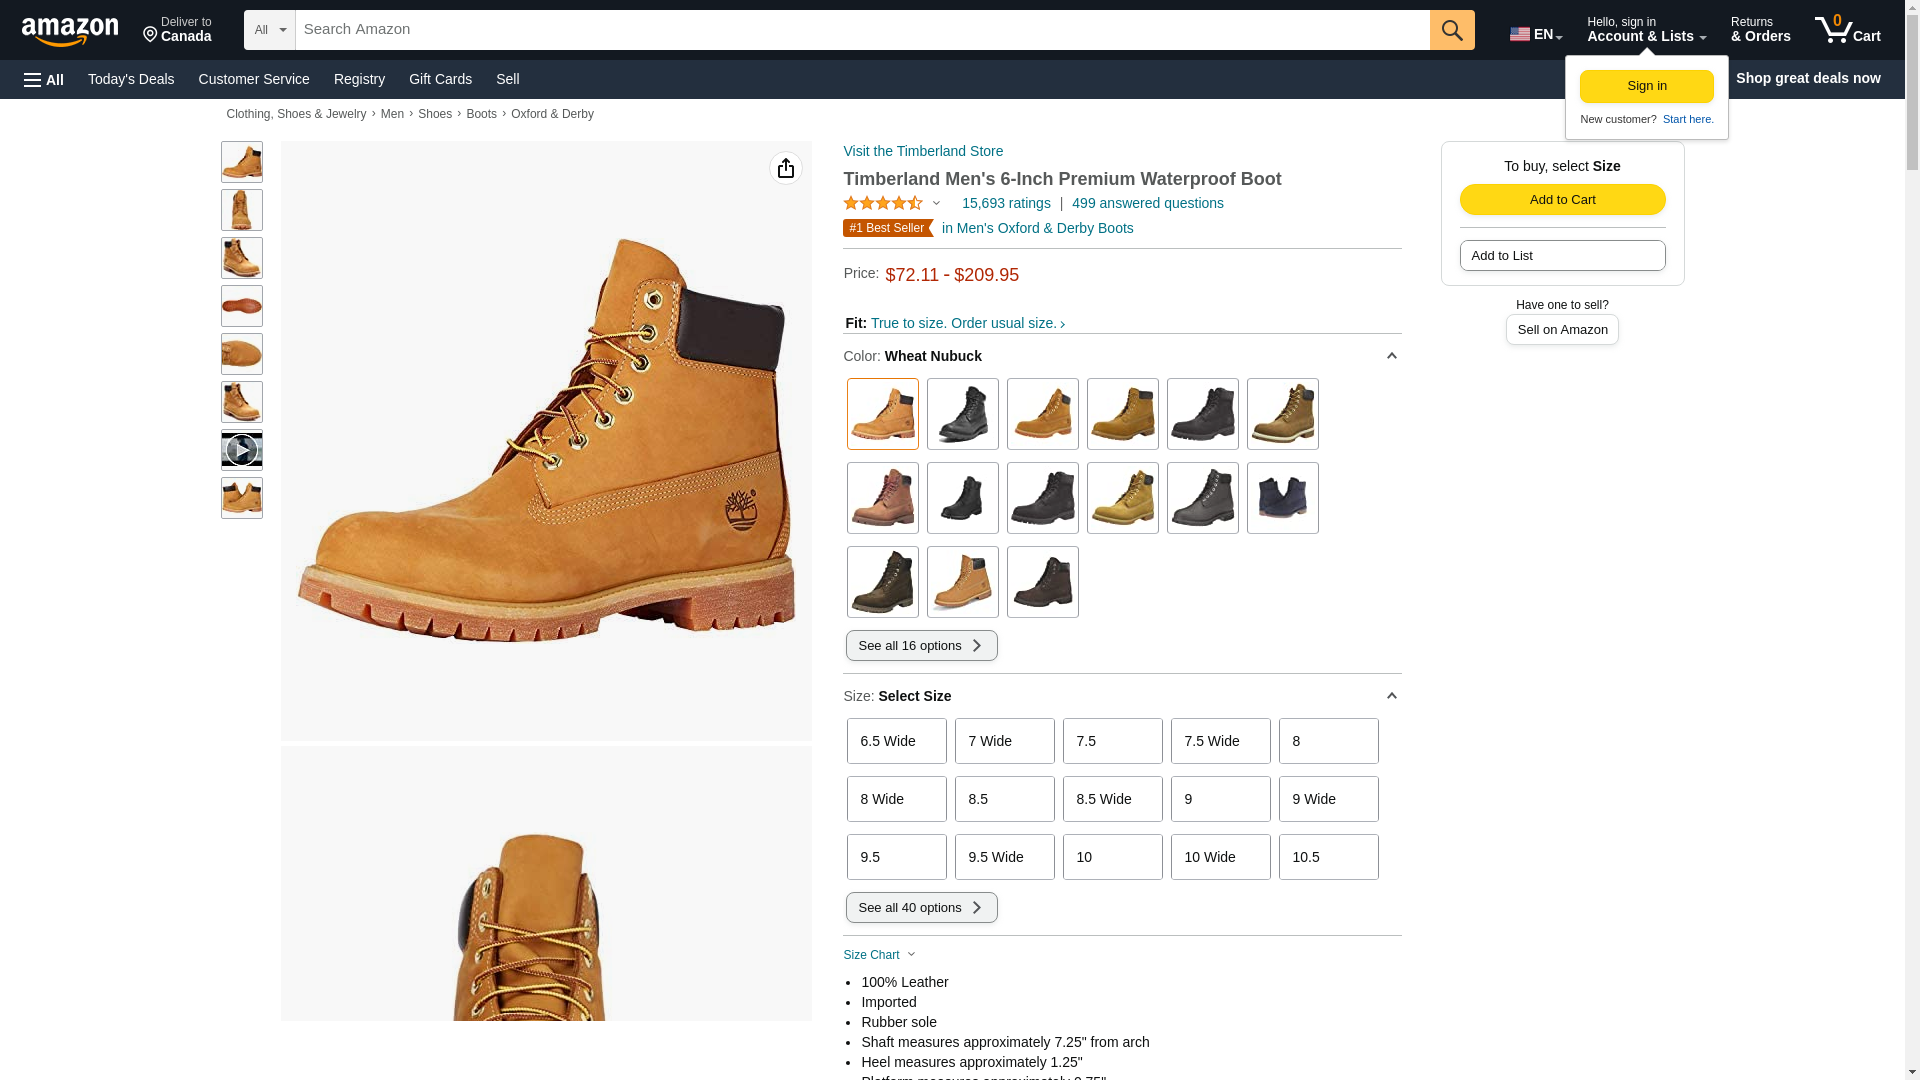The image size is (1920, 1080).
Task: Open the All search category dropdown
Action: point(269,30)
